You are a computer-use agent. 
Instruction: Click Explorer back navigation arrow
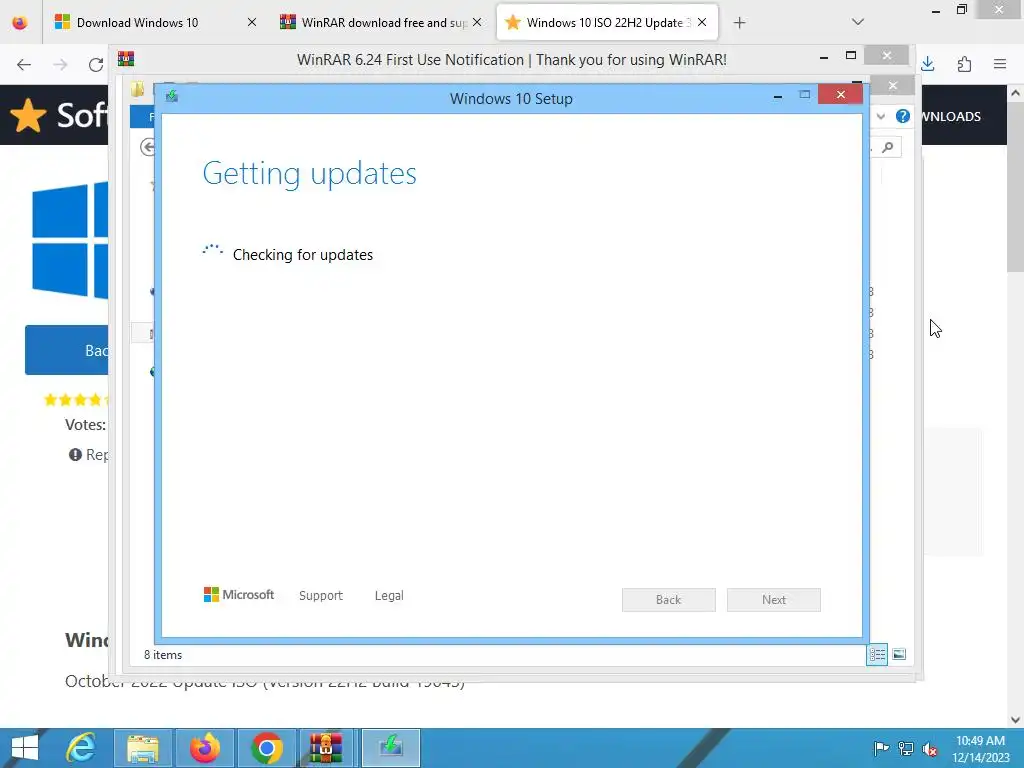(x=148, y=147)
